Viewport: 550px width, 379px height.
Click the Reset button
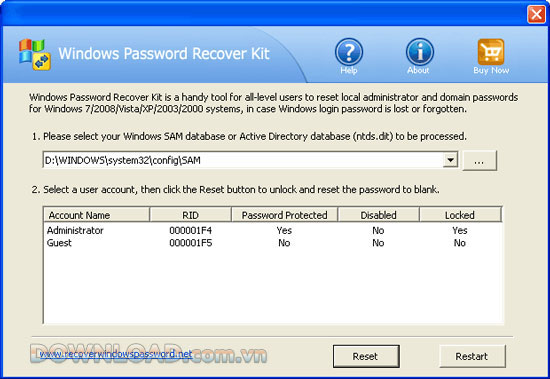366,356
